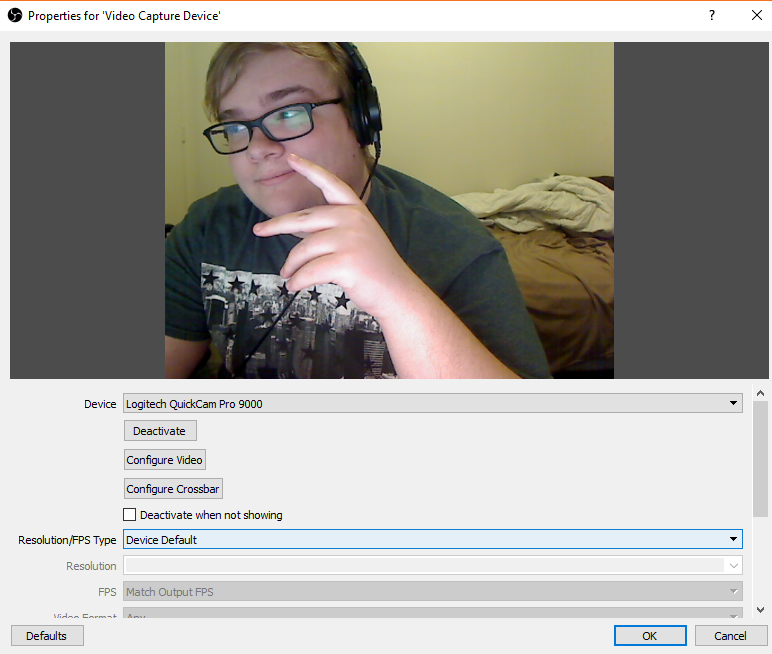Toggle Deactivate when not showing checkbox
Viewport: 772px width, 654px height.
[x=129, y=515]
